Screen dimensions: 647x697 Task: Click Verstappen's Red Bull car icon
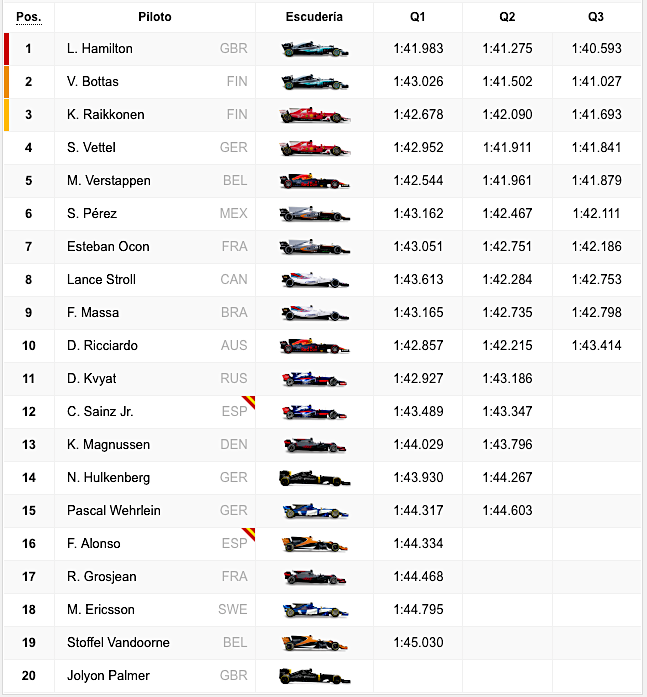pos(314,181)
